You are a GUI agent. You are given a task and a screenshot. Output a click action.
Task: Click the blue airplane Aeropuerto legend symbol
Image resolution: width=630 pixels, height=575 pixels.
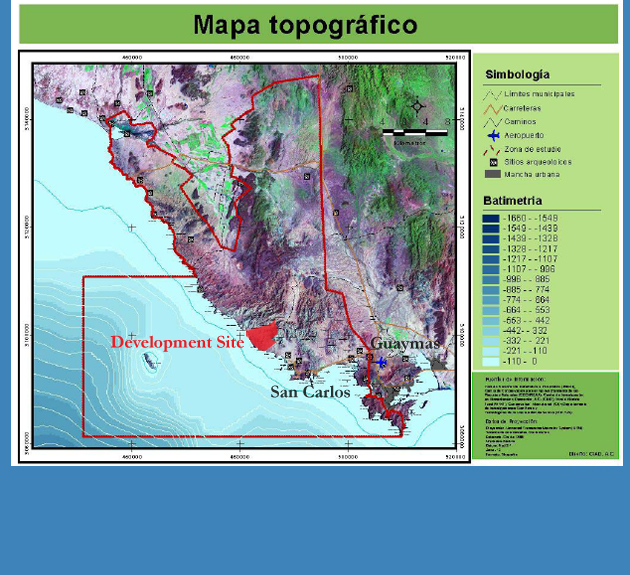coord(492,135)
